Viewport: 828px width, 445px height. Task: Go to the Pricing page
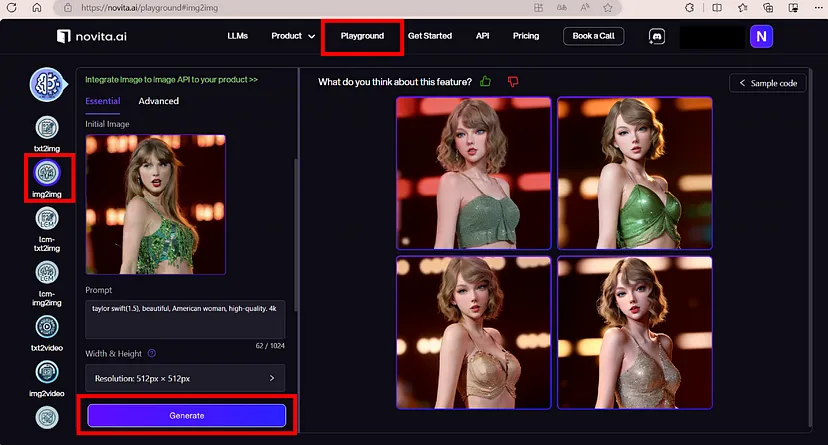coord(526,36)
